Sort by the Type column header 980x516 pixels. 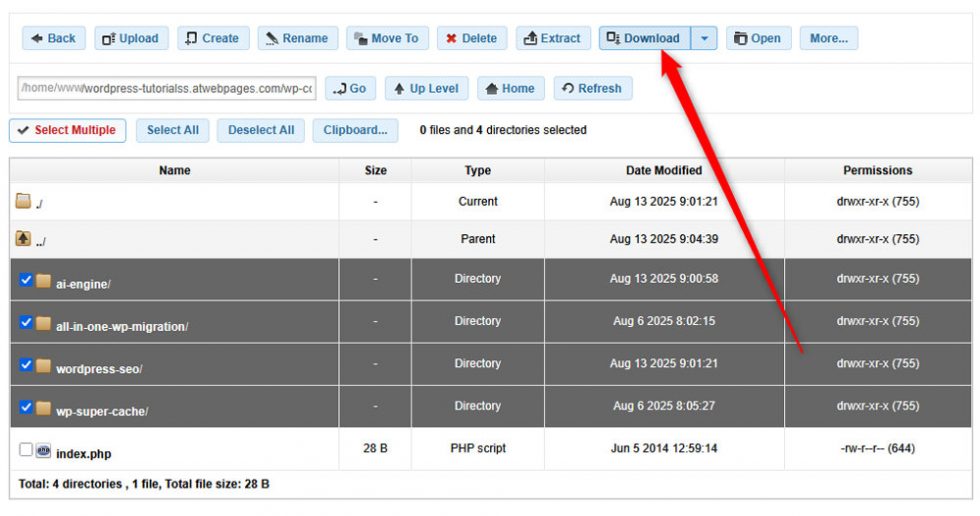pos(478,171)
